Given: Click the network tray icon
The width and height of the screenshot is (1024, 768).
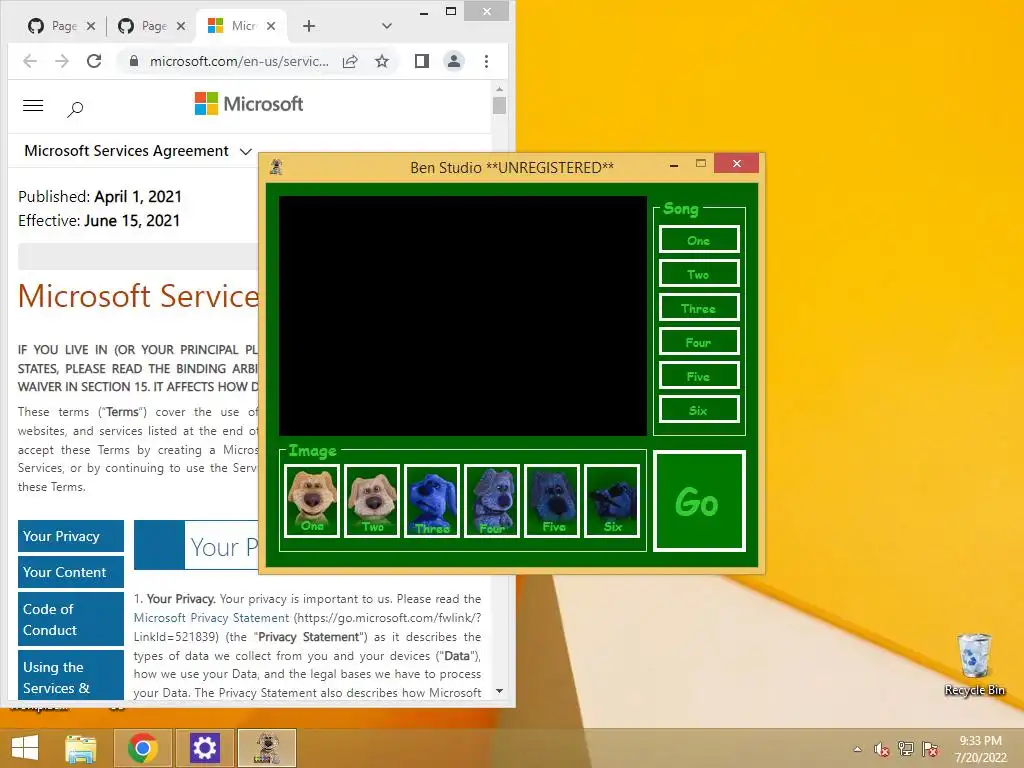Looking at the screenshot, I should pyautogui.click(x=906, y=749).
